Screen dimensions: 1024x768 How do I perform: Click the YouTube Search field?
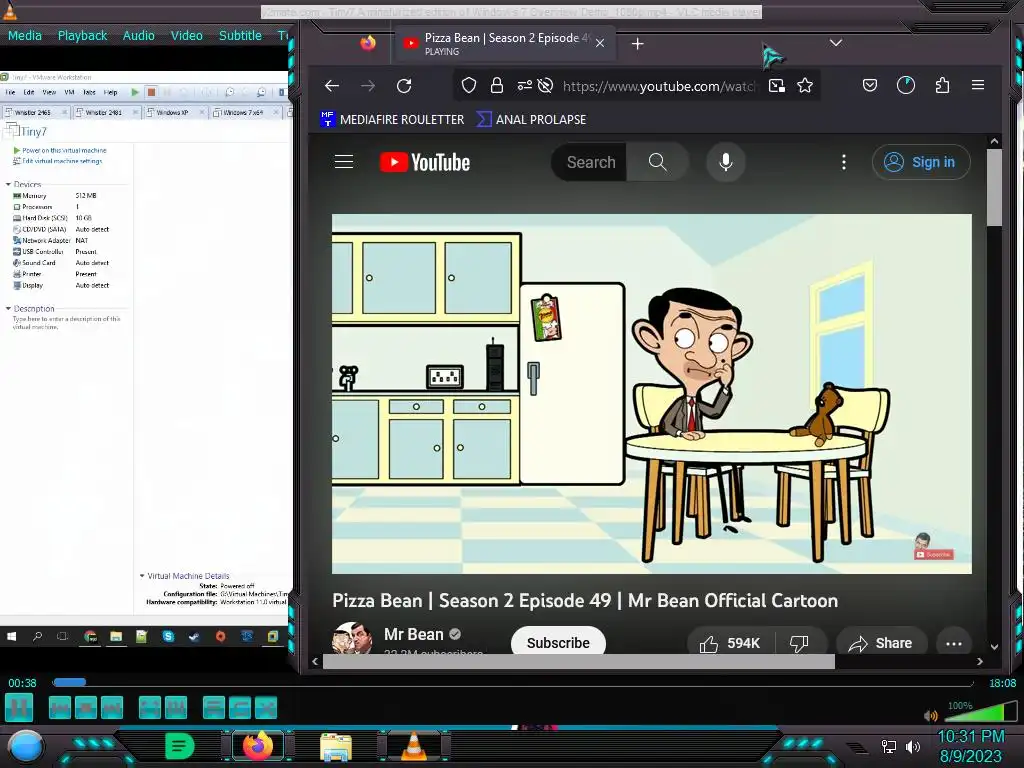point(589,162)
